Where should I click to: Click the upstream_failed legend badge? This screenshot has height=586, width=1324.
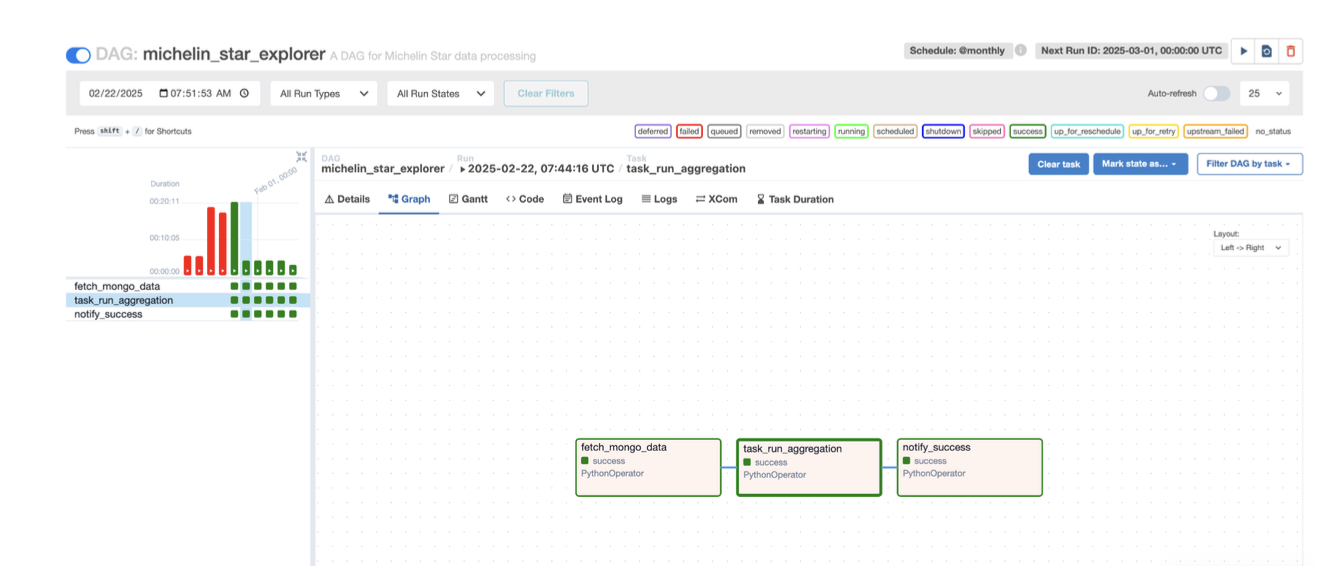click(x=1215, y=131)
